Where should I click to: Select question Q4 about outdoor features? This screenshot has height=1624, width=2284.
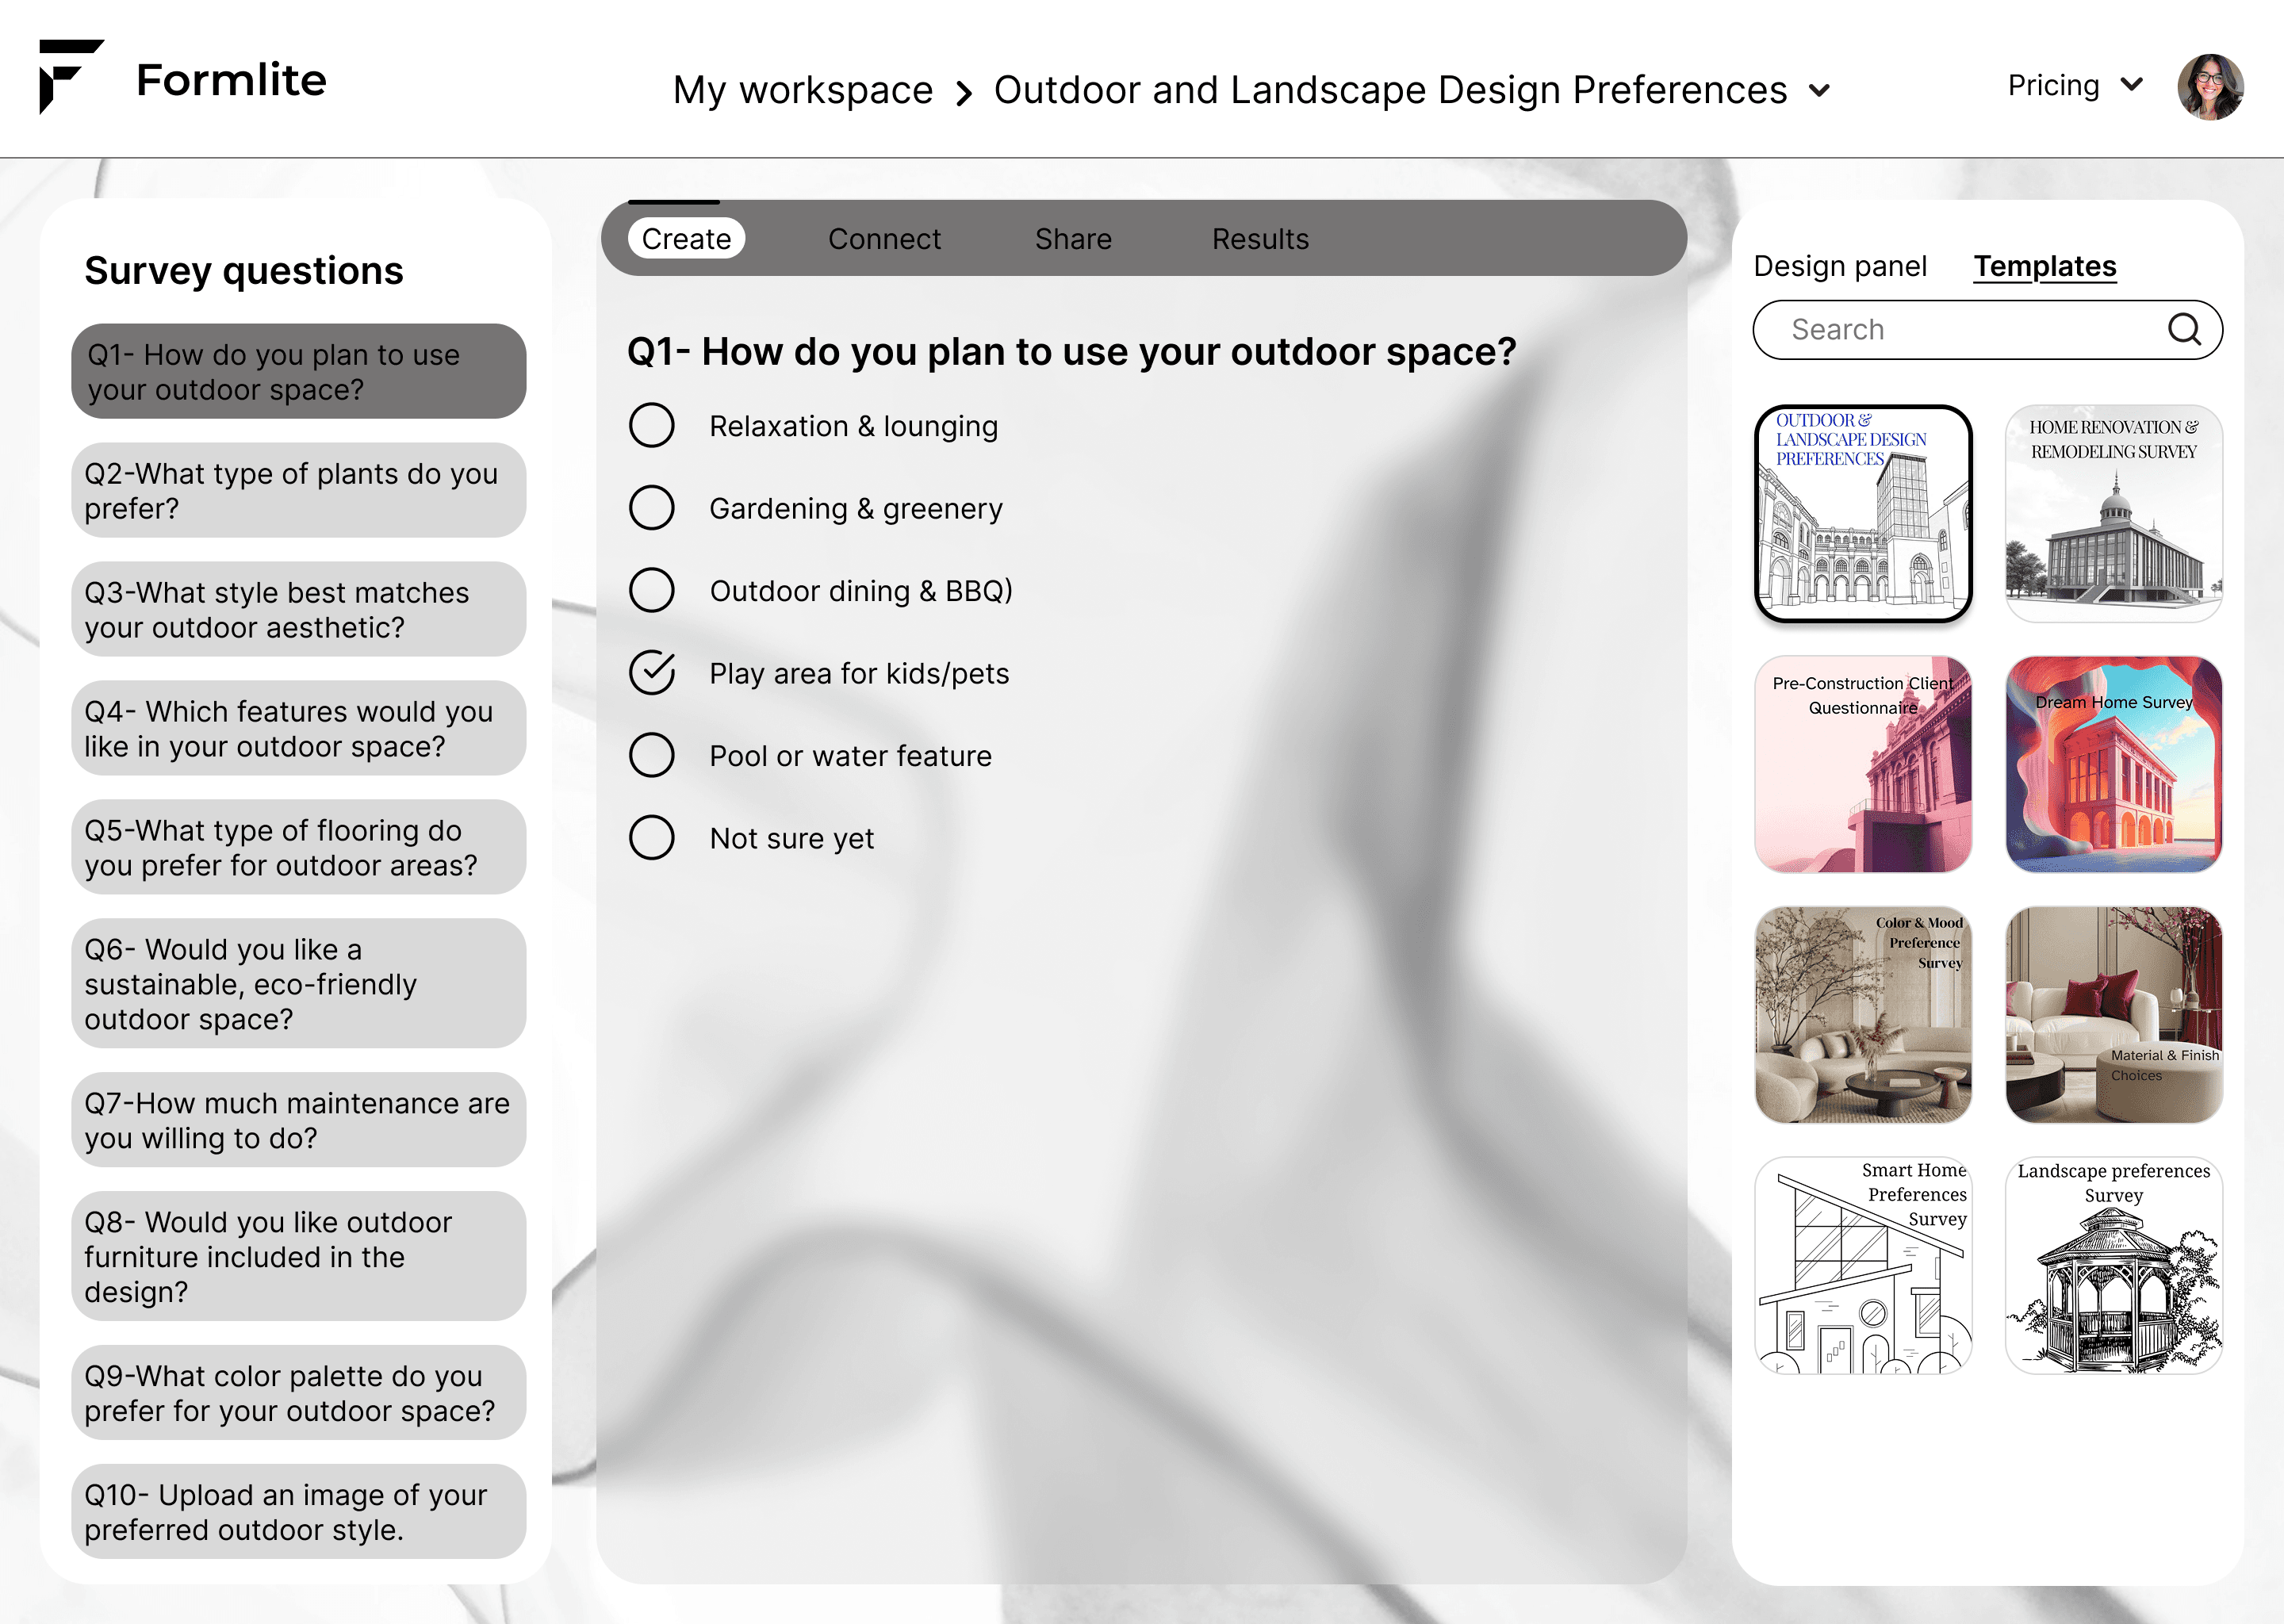(298, 729)
